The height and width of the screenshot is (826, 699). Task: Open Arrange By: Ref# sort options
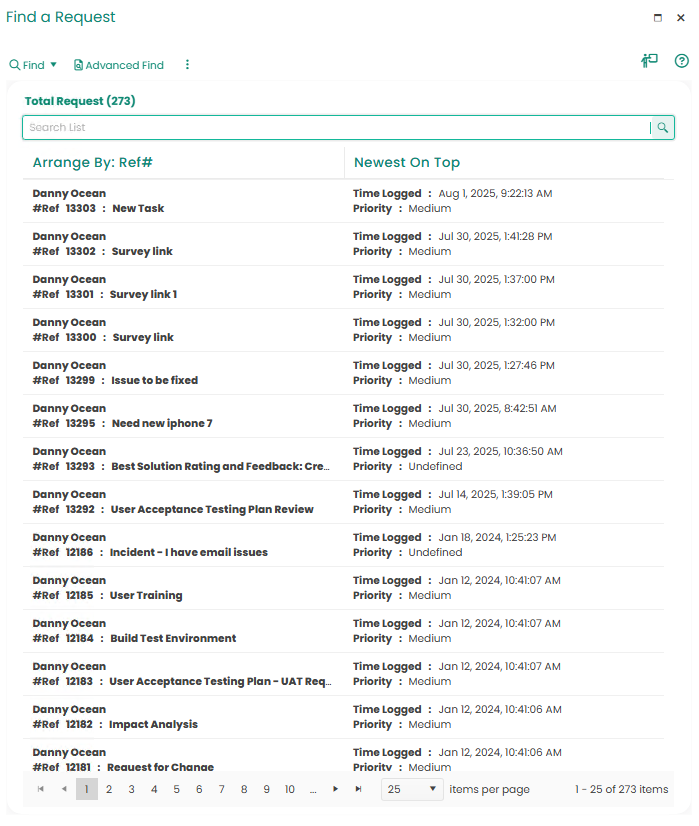coord(92,163)
